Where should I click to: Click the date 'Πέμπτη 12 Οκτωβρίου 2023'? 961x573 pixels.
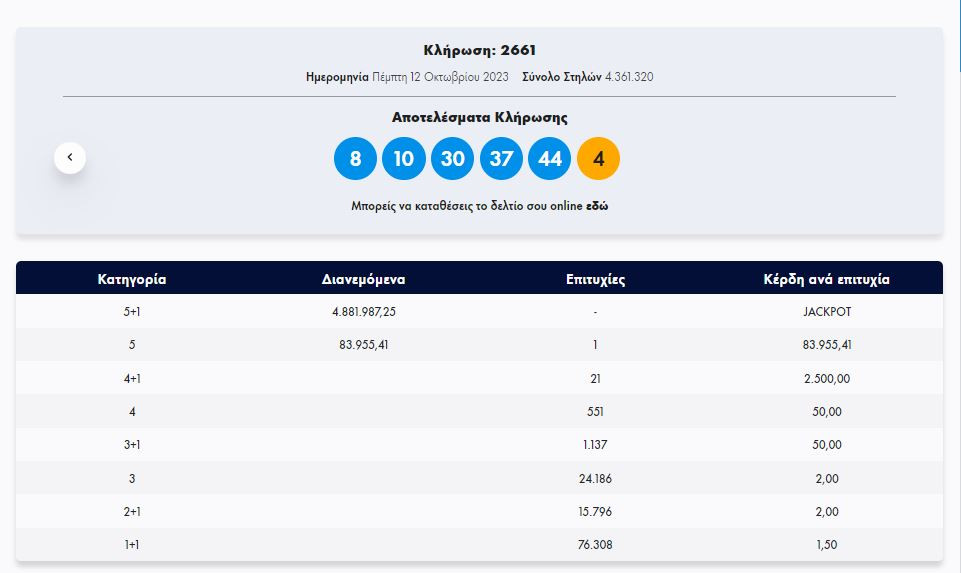point(440,77)
